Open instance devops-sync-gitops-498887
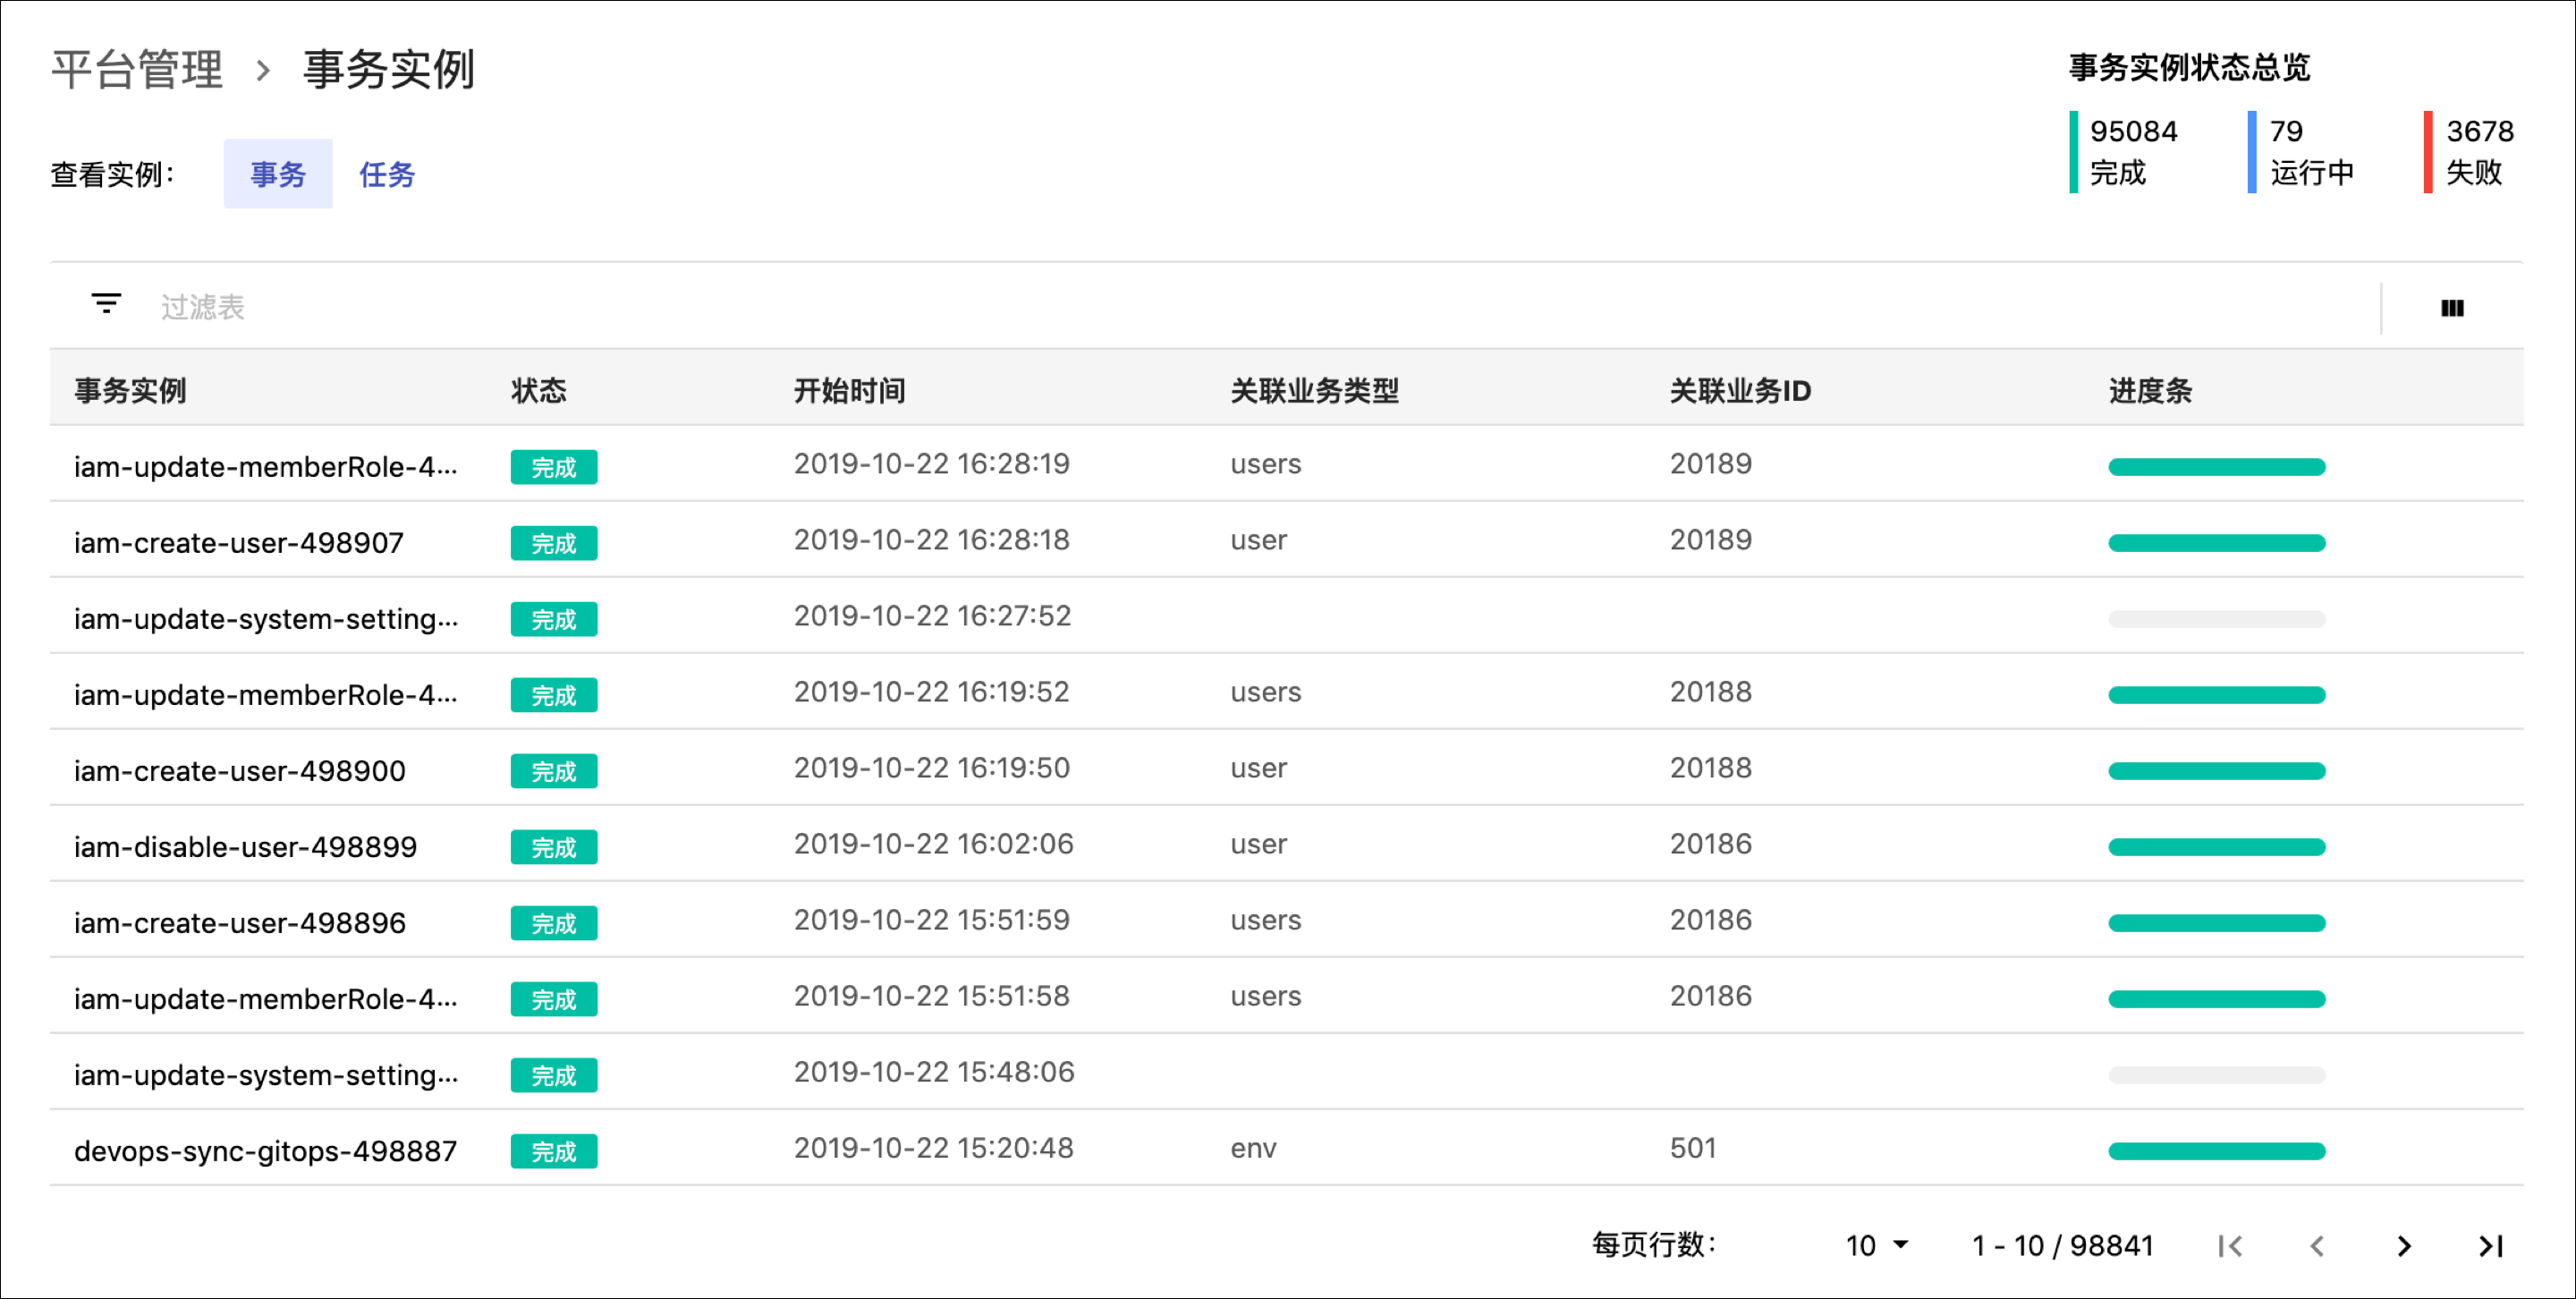Screen dimensions: 2576x1299 click(x=265, y=1151)
